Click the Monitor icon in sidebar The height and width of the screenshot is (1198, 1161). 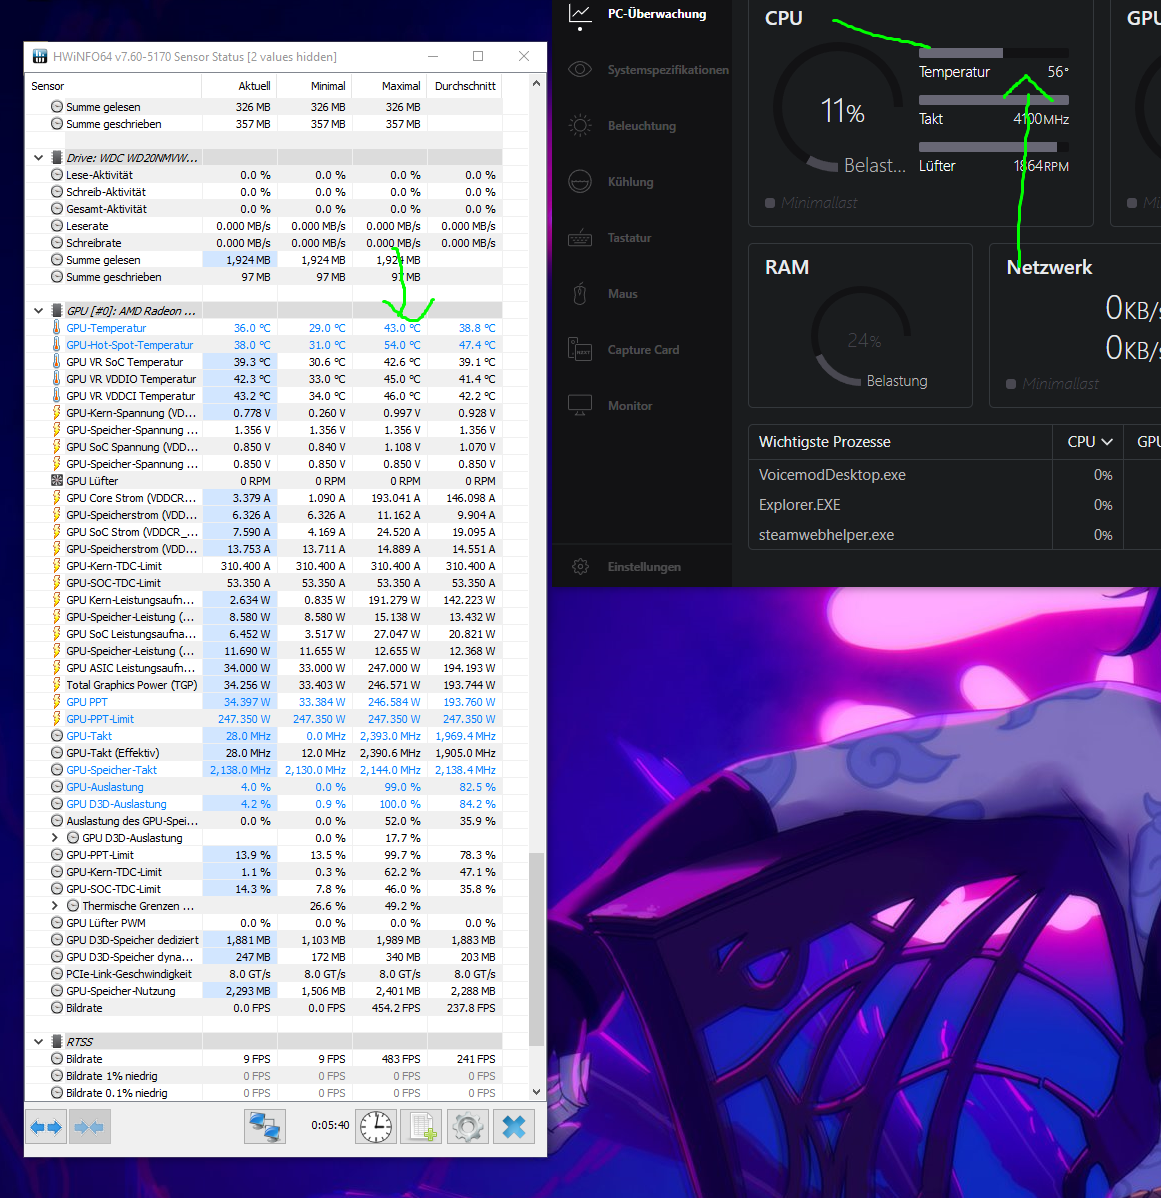580,406
